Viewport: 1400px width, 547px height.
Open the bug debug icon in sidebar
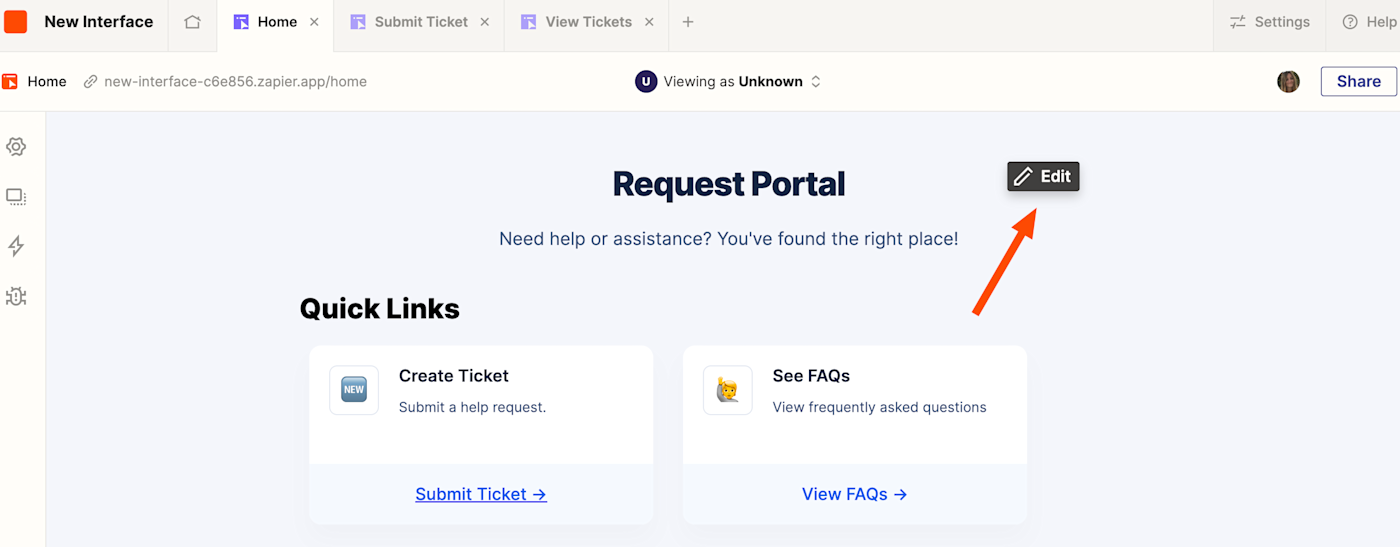click(16, 296)
